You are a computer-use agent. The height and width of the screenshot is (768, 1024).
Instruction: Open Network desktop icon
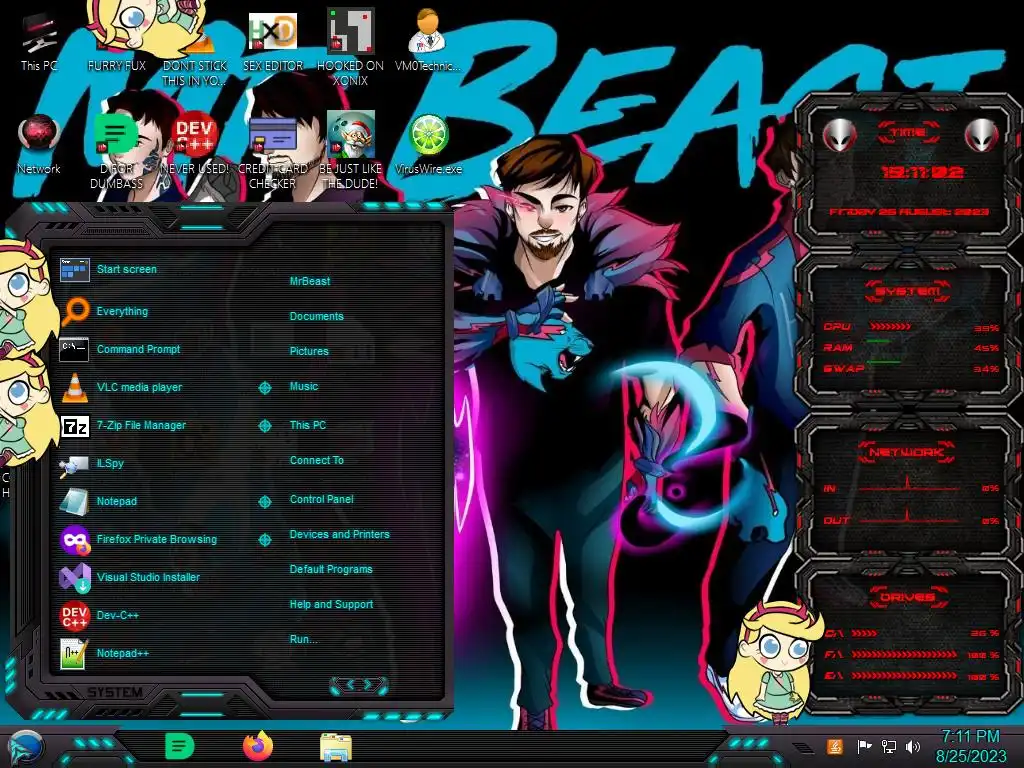click(39, 144)
